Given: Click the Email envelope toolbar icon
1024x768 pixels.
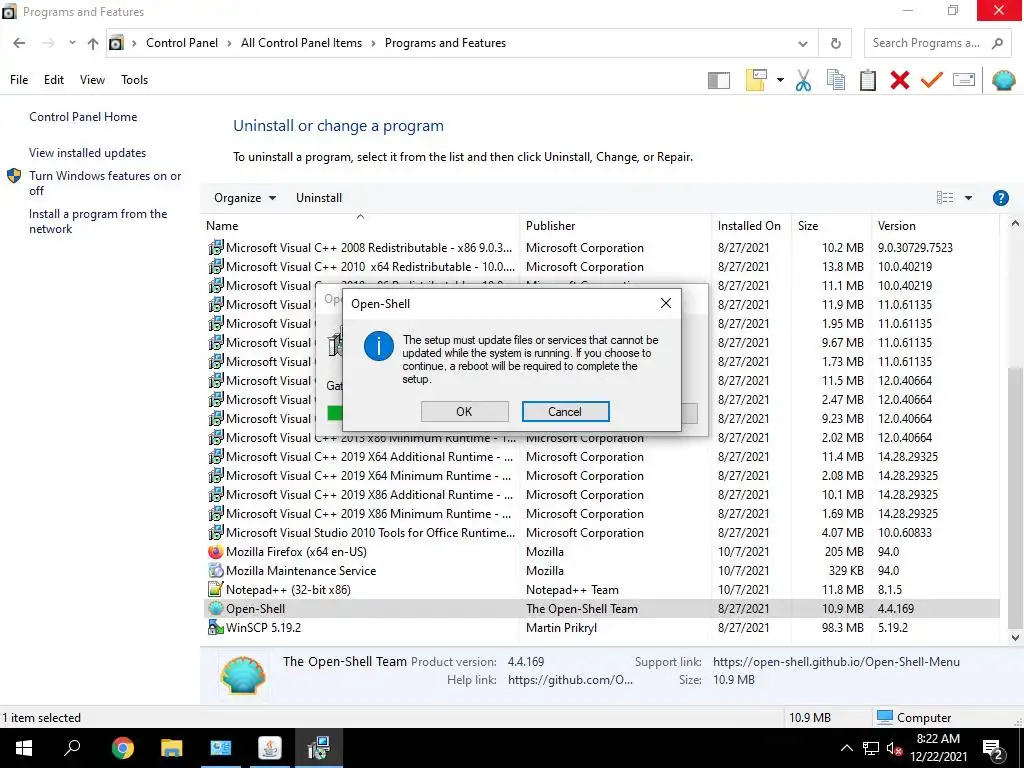Looking at the screenshot, I should [964, 80].
